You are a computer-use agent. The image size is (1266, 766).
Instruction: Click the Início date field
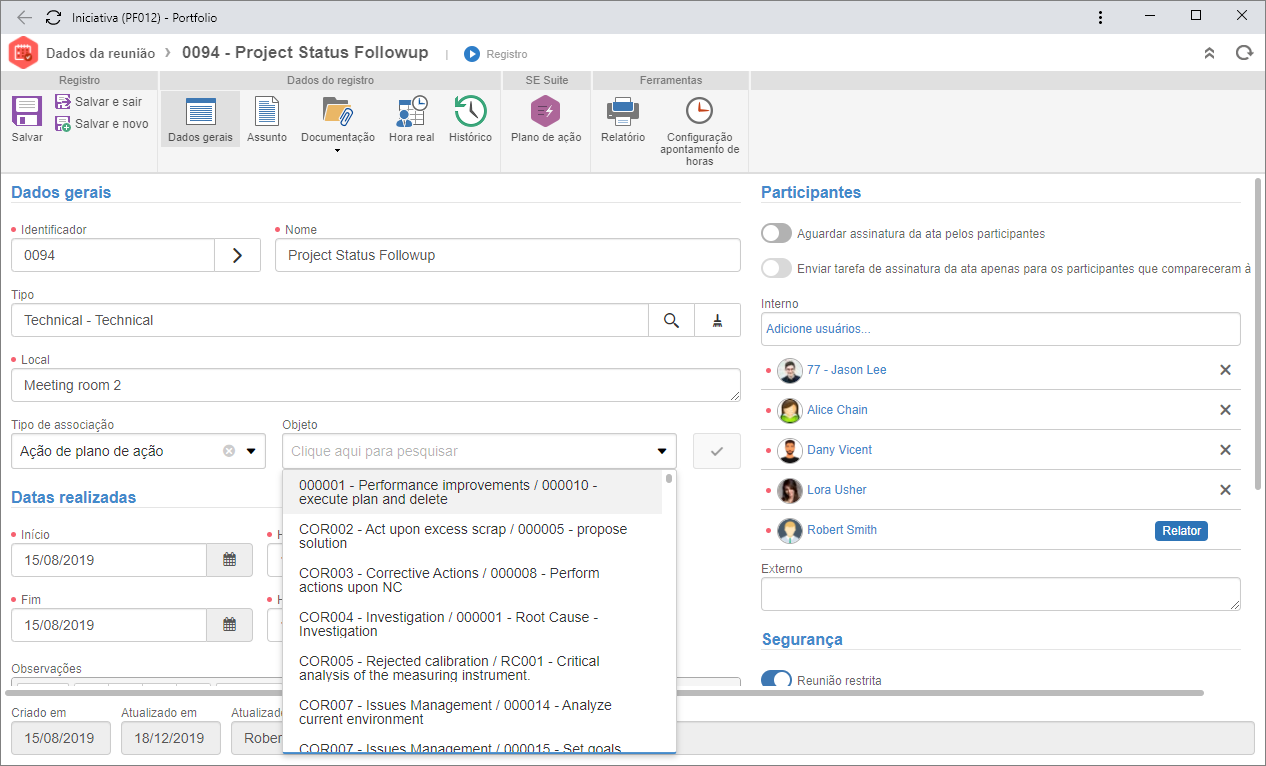[x=109, y=560]
